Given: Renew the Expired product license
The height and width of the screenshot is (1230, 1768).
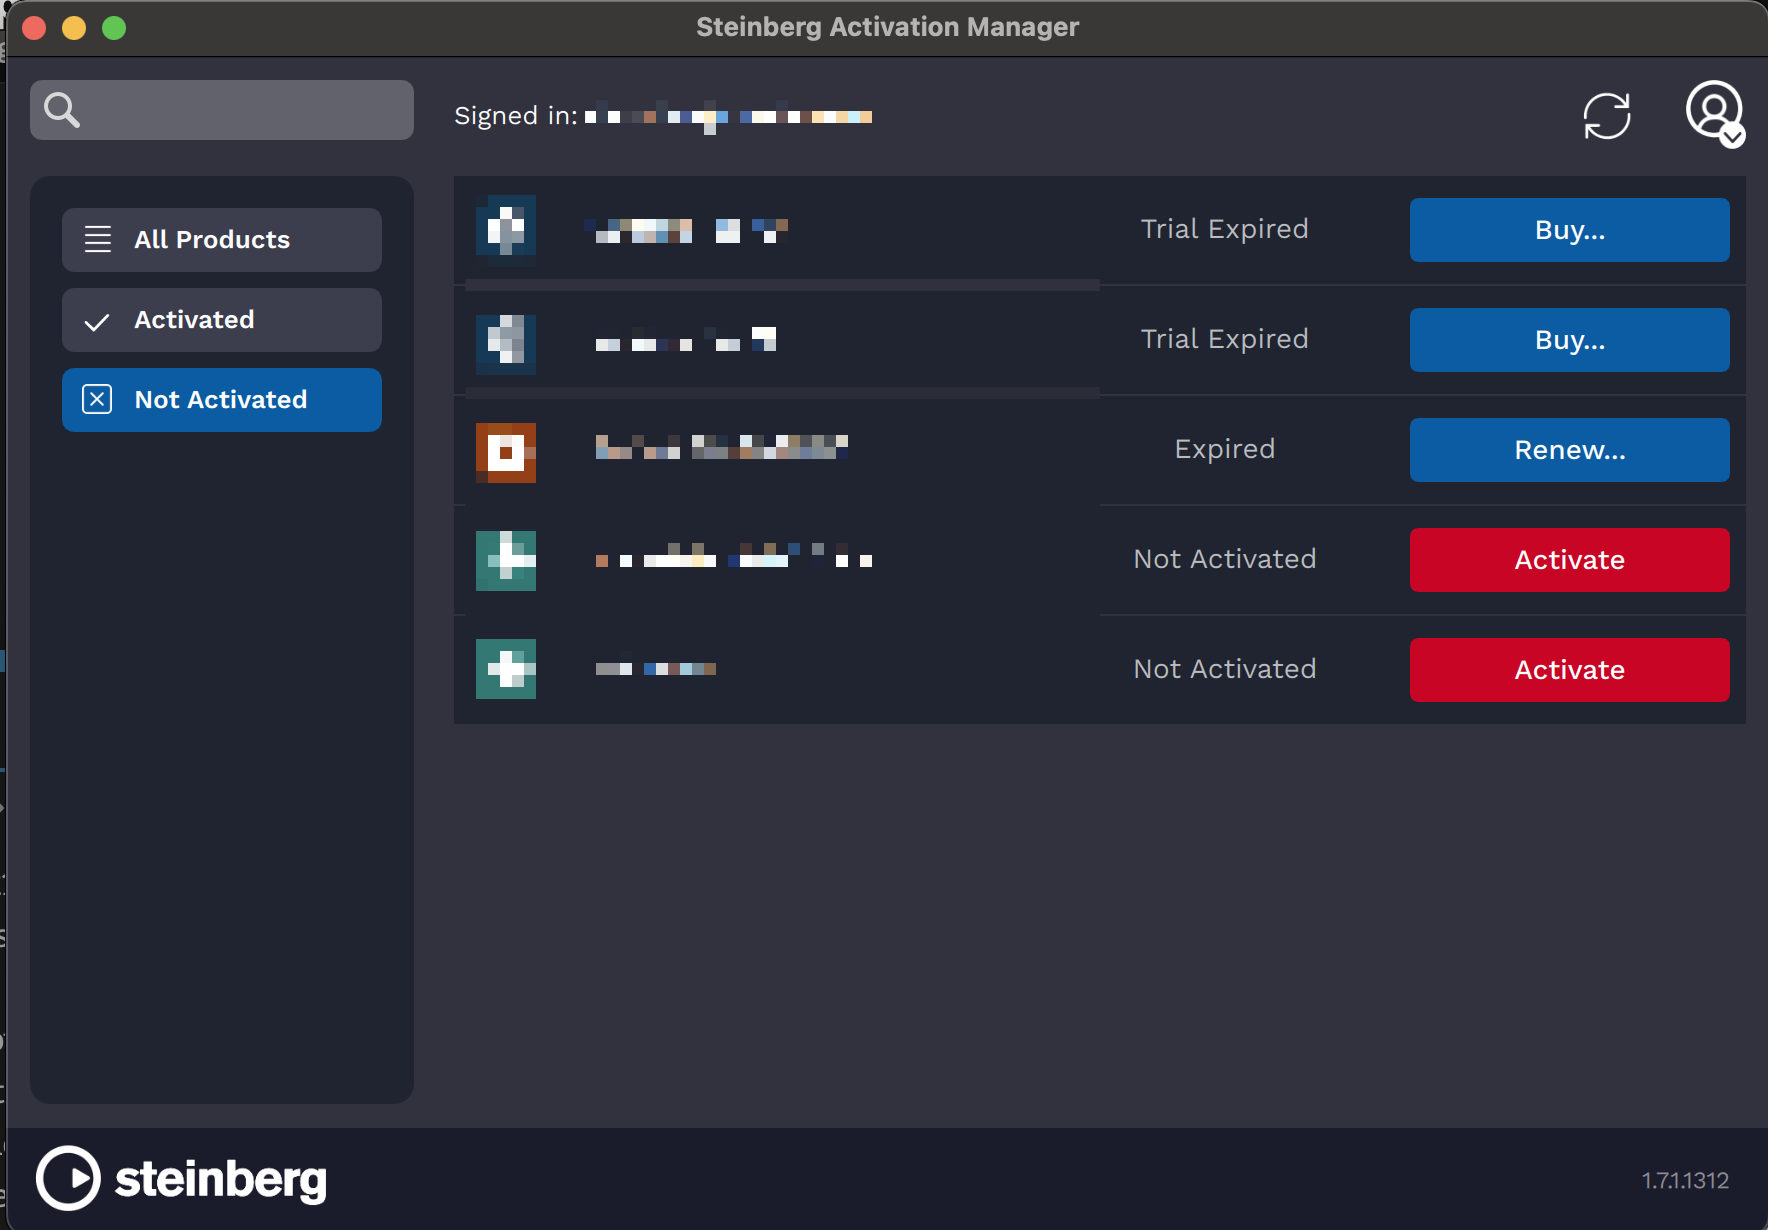Looking at the screenshot, I should 1570,450.
